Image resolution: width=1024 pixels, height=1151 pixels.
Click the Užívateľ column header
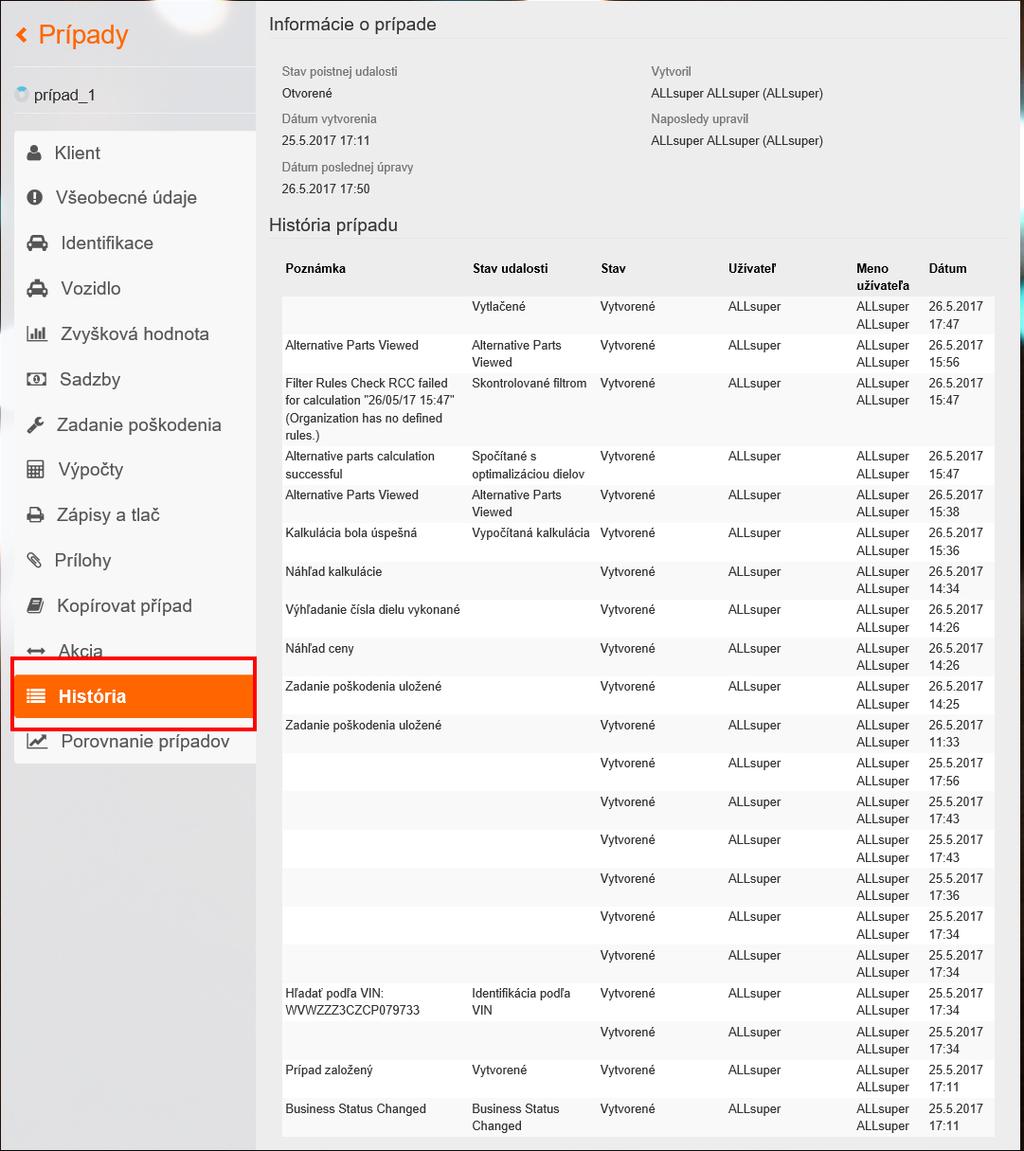(752, 269)
